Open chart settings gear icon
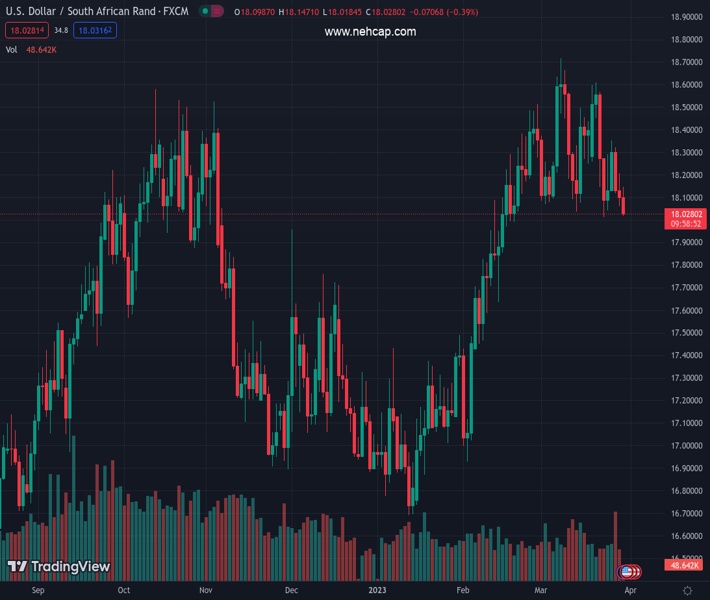Screen dimensions: 710x600 [x=687, y=590]
